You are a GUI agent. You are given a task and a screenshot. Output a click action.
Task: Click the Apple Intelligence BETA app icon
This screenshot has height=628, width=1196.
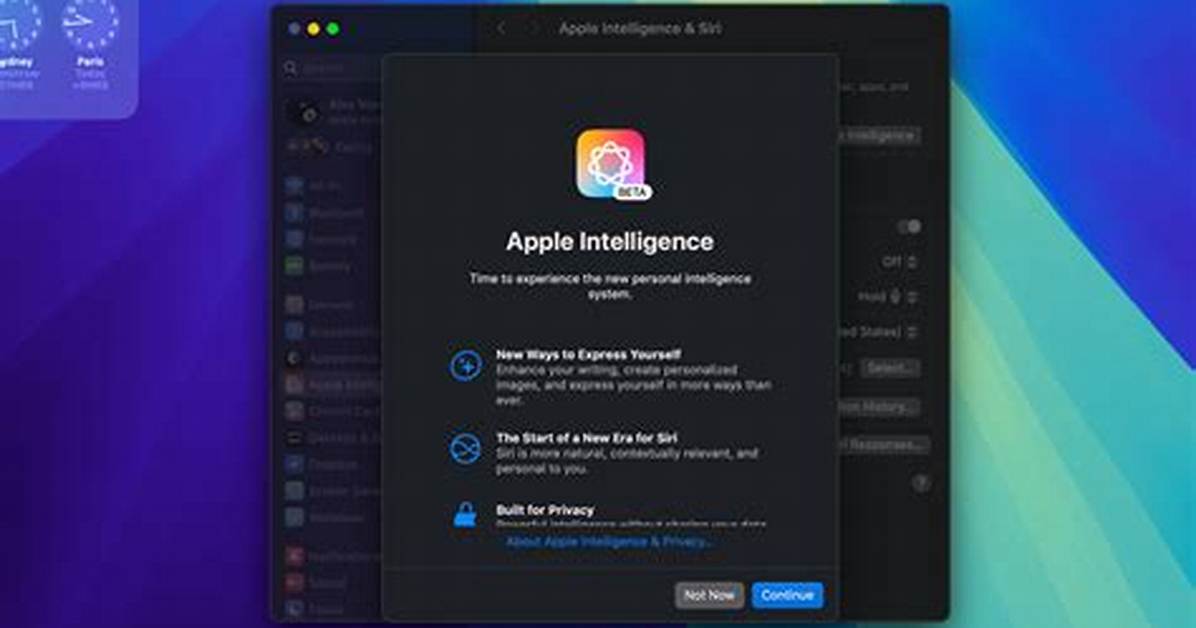611,163
